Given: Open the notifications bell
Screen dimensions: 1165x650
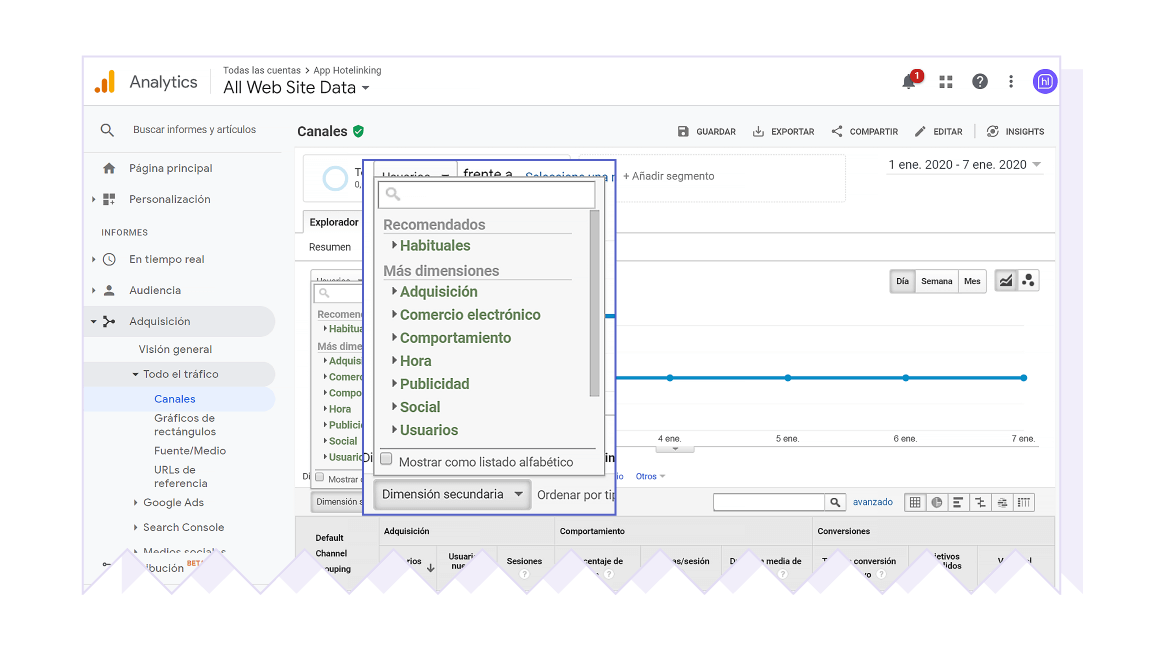Looking at the screenshot, I should coord(909,82).
